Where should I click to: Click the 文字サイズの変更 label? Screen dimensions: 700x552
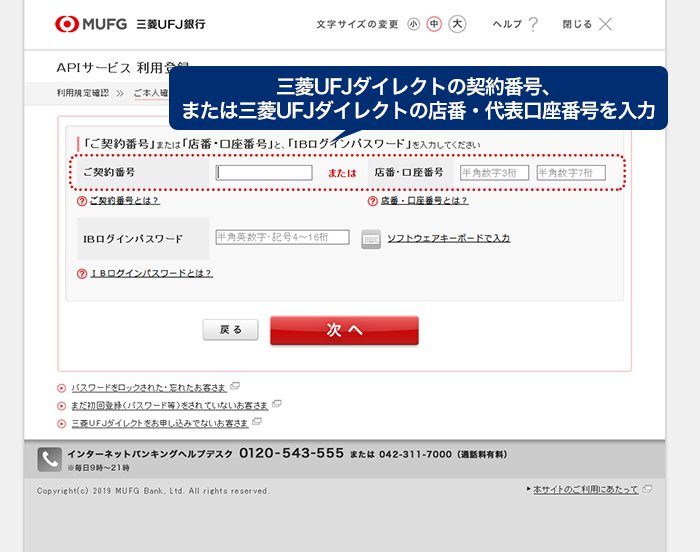(357, 24)
